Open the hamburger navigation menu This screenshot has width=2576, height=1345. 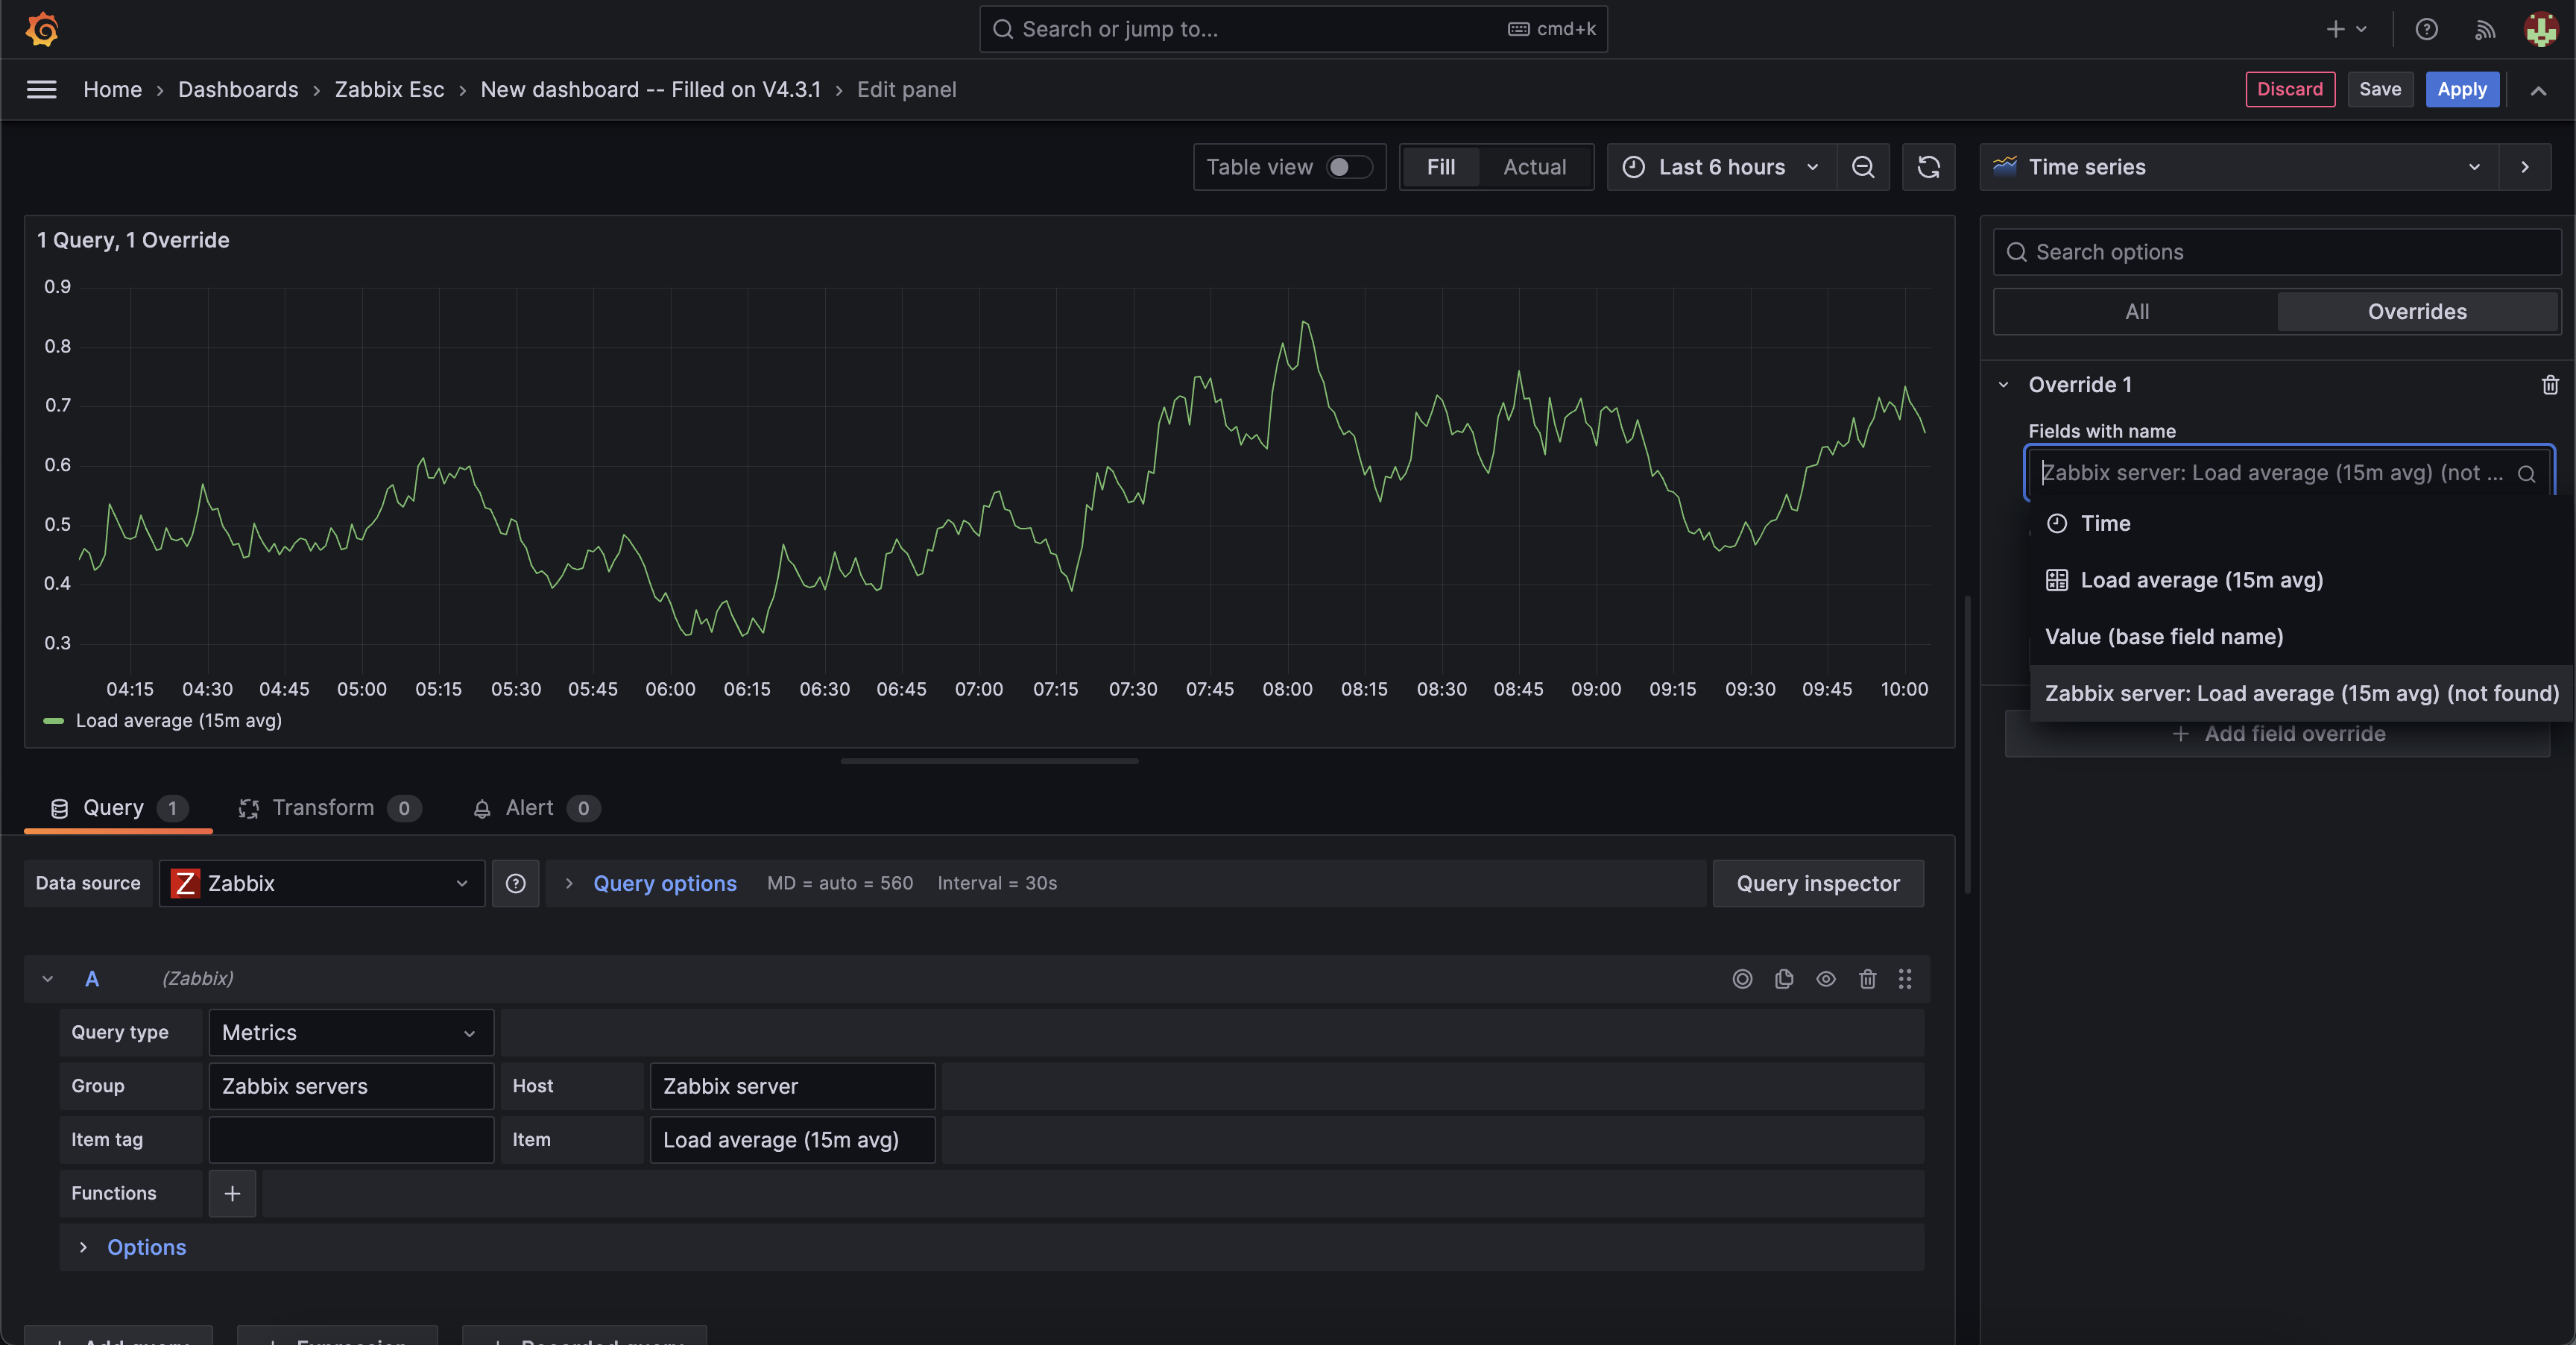pos(41,89)
